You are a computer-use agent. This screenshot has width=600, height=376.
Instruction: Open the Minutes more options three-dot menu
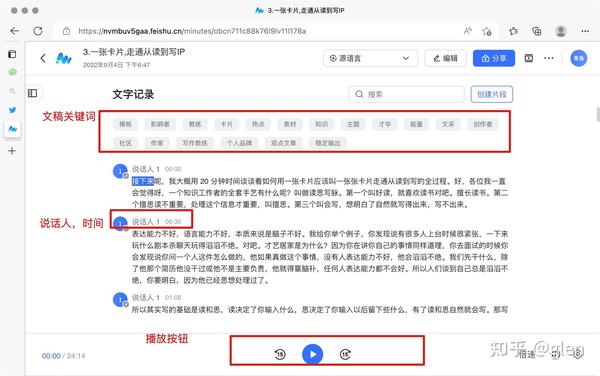tap(549, 58)
